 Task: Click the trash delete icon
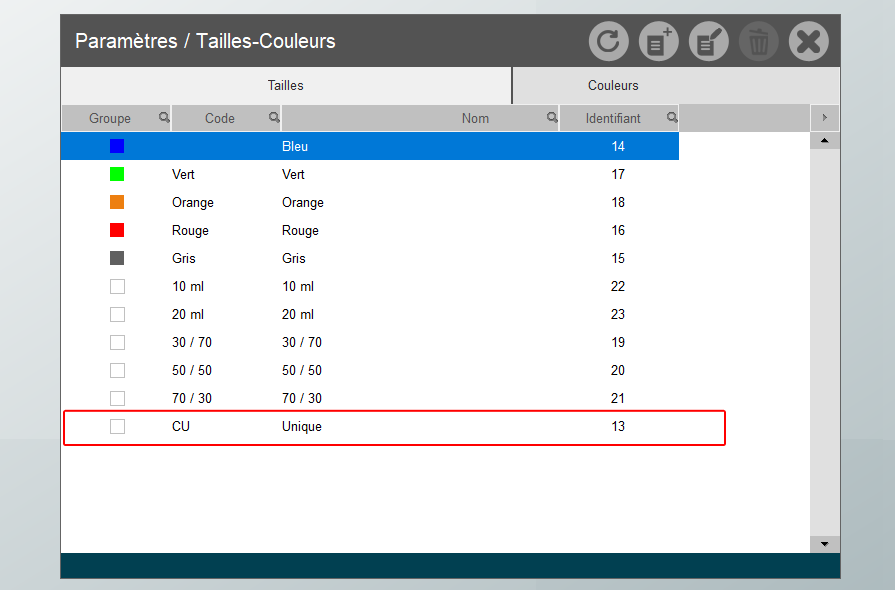(x=759, y=41)
